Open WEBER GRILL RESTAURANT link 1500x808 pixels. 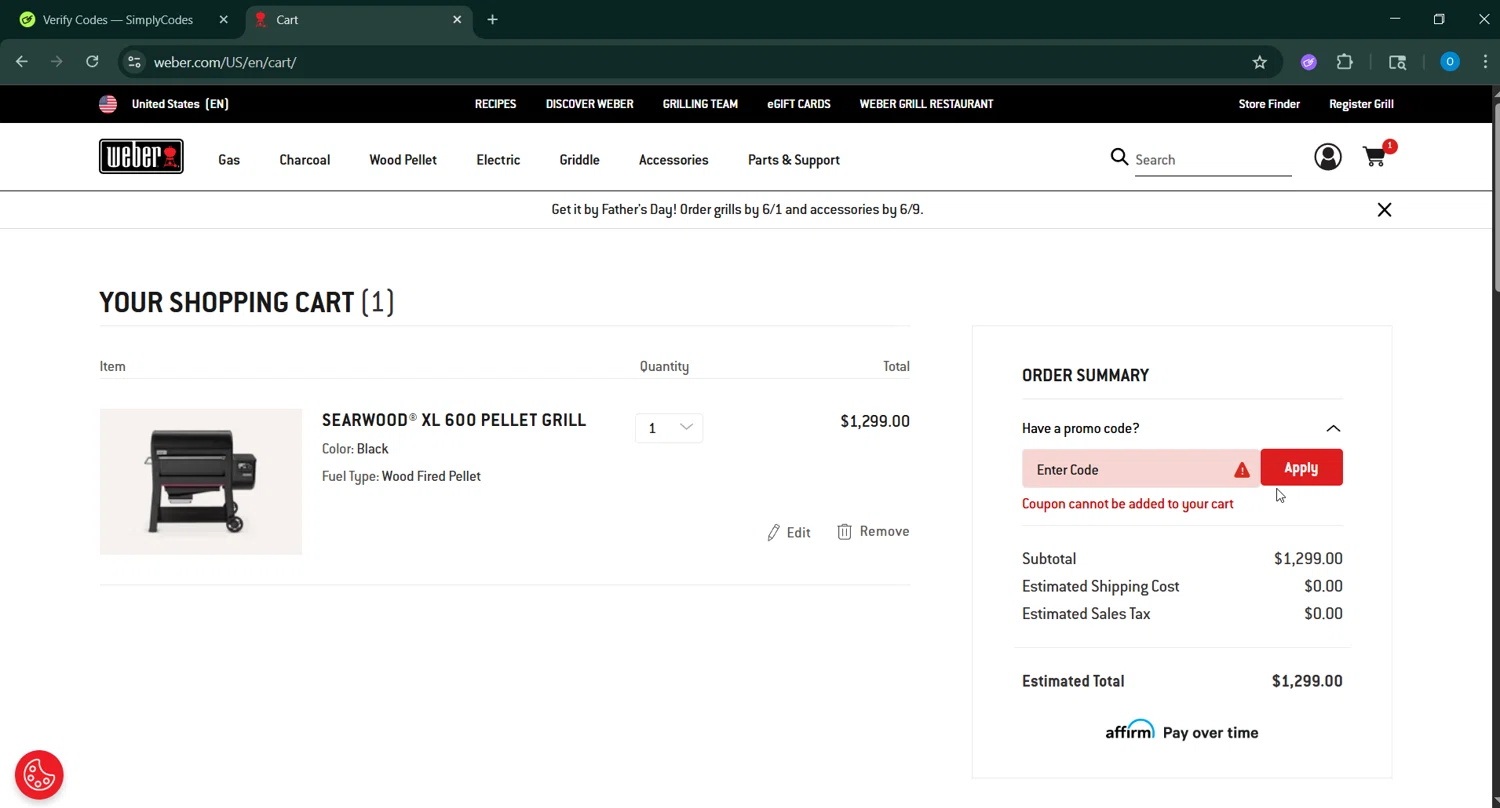[927, 104]
